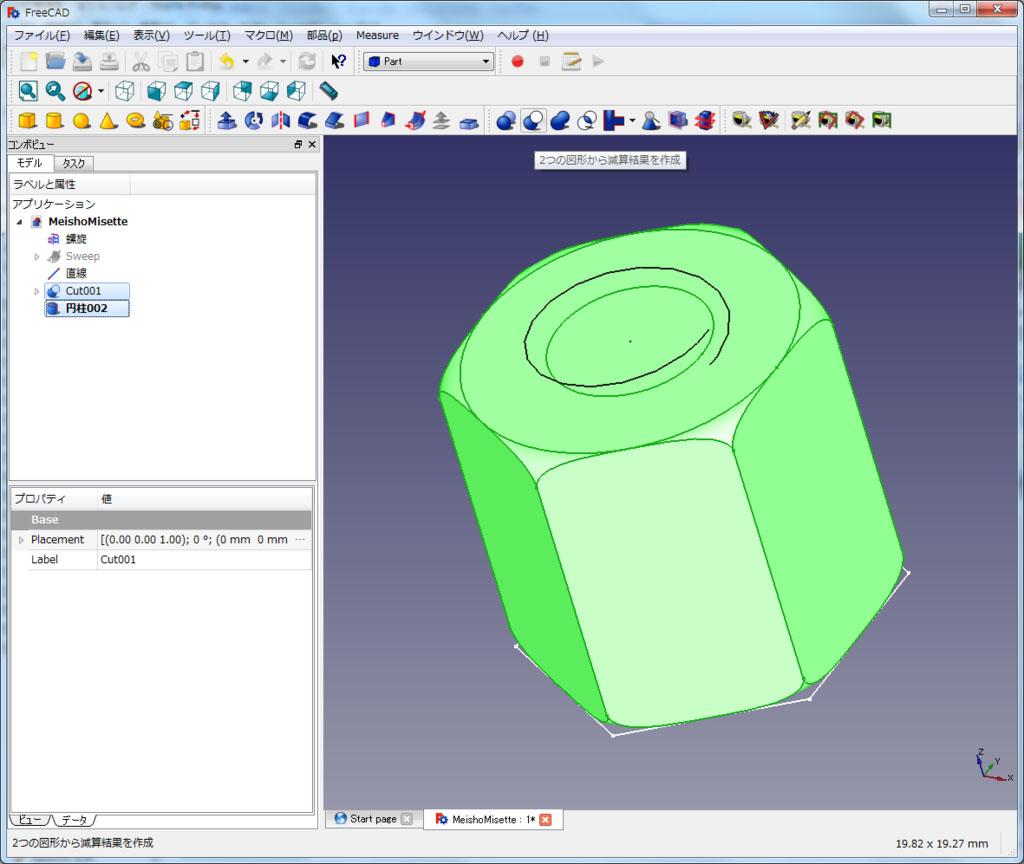Select the MeishoMisette document tab
Screen dimensions: 1024x864
pyautogui.click(x=493, y=820)
